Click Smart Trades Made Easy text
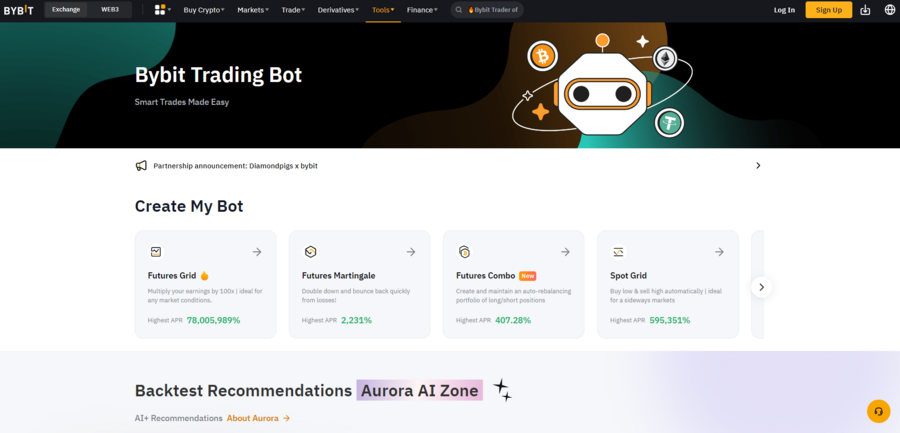This screenshot has width=900, height=433. pos(182,102)
